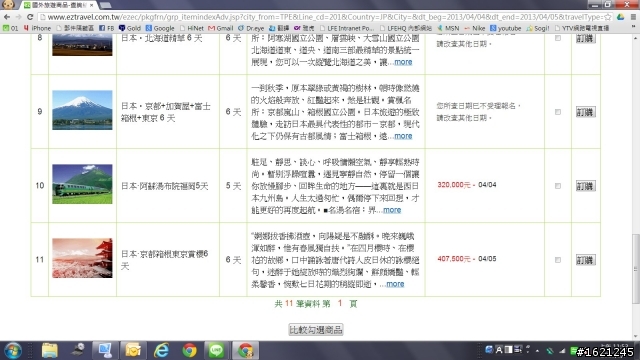Open the LINE app in the taskbar
Viewport: 640px width, 360px height.
(x=216, y=351)
